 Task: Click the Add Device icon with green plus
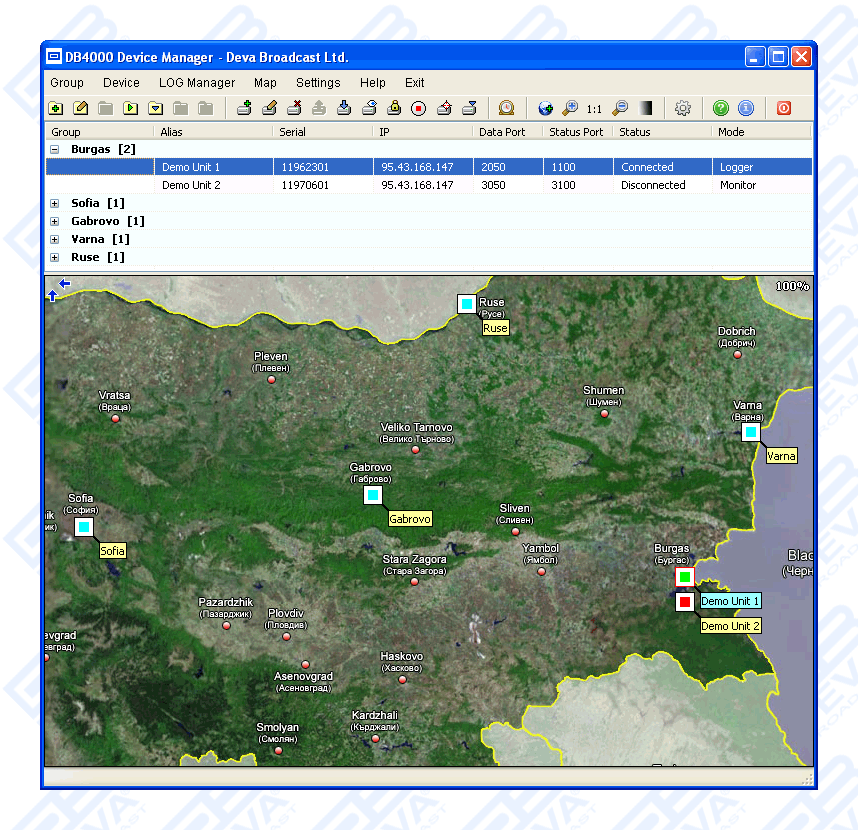point(244,108)
